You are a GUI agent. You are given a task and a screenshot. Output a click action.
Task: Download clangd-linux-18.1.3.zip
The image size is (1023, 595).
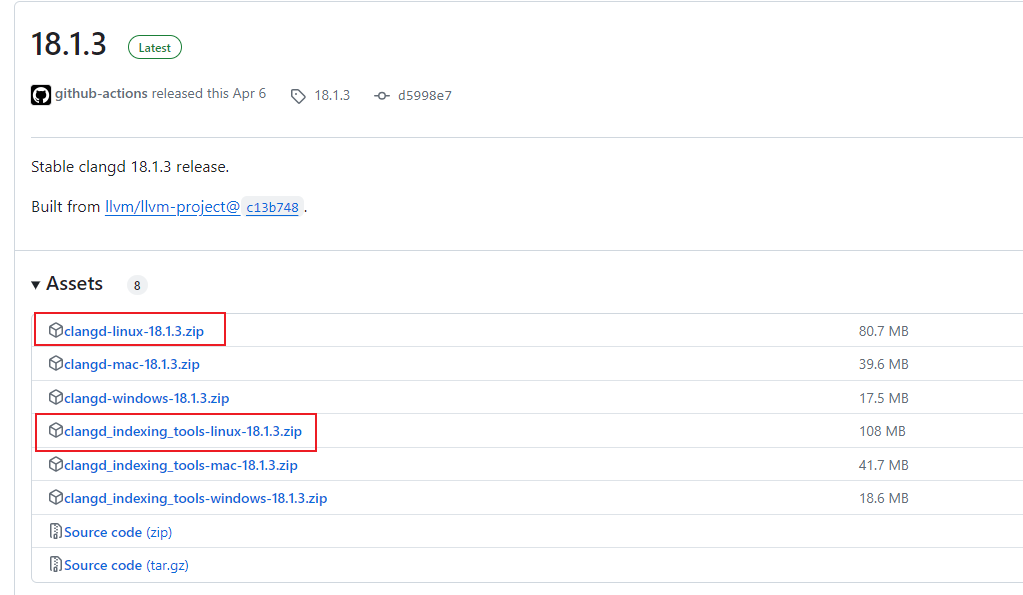134,331
